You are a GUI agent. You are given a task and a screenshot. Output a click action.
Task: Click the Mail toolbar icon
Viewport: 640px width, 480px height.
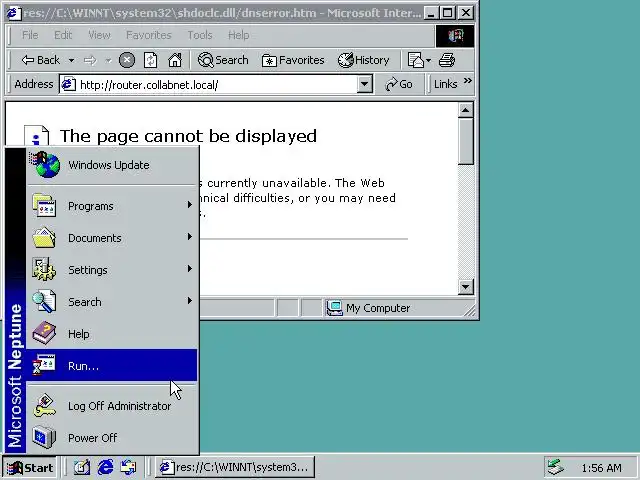pos(416,60)
